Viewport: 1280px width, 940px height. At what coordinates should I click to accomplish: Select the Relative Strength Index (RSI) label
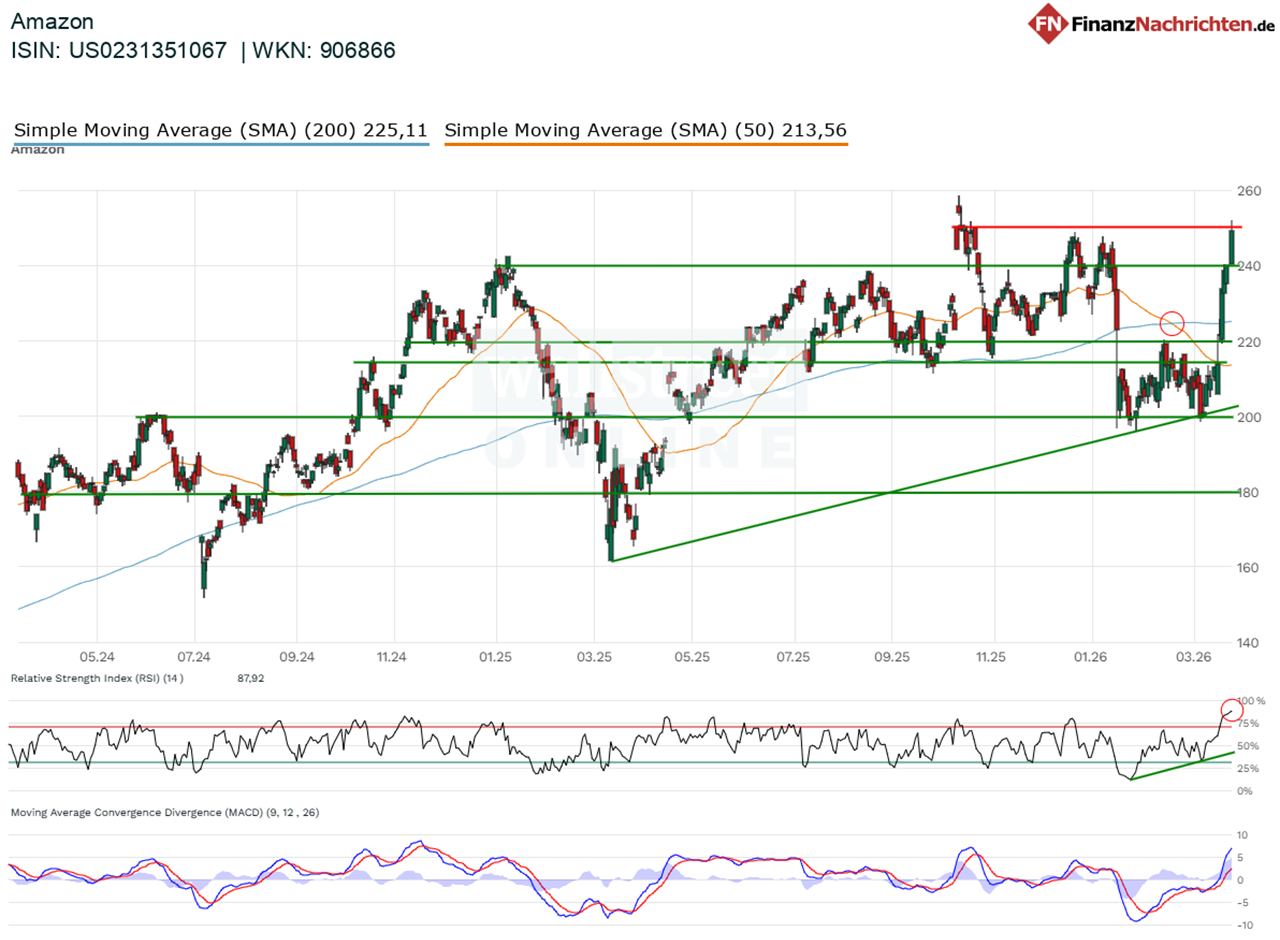pos(98,678)
